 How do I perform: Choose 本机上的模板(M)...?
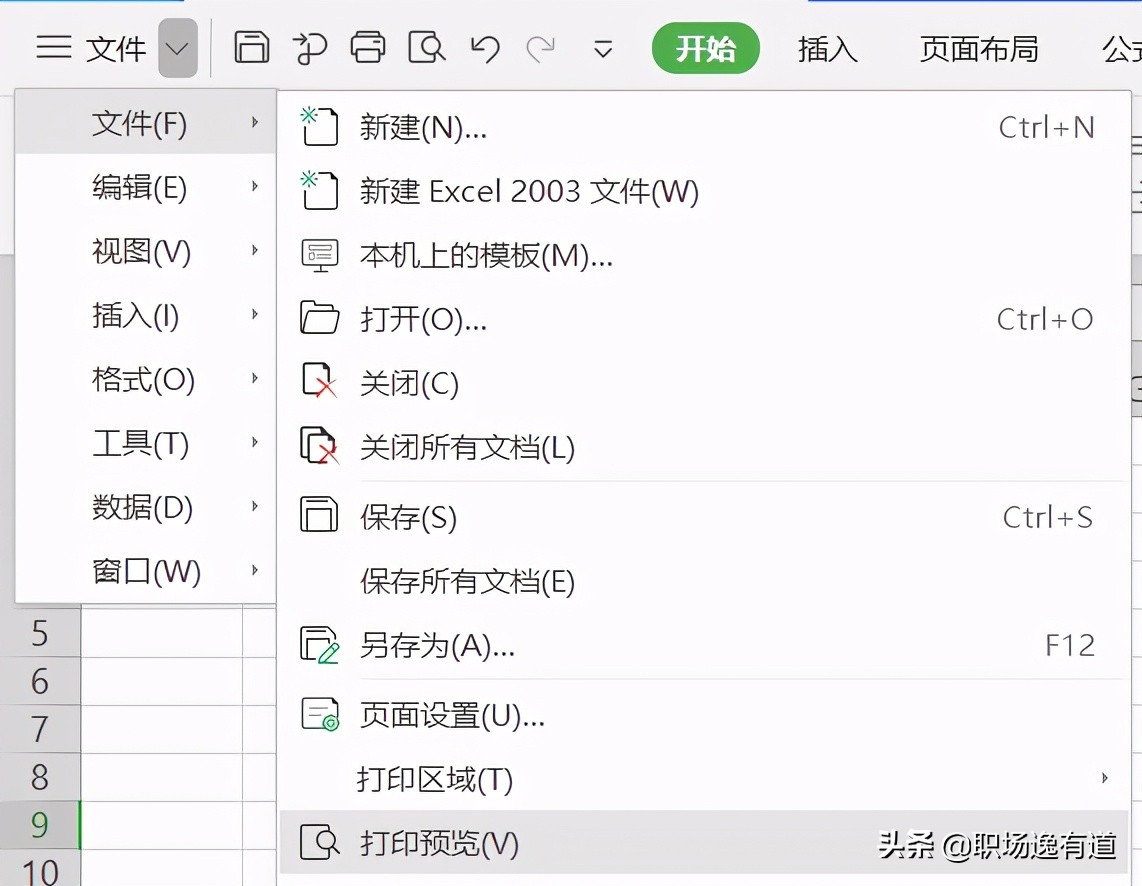[x=704, y=256]
